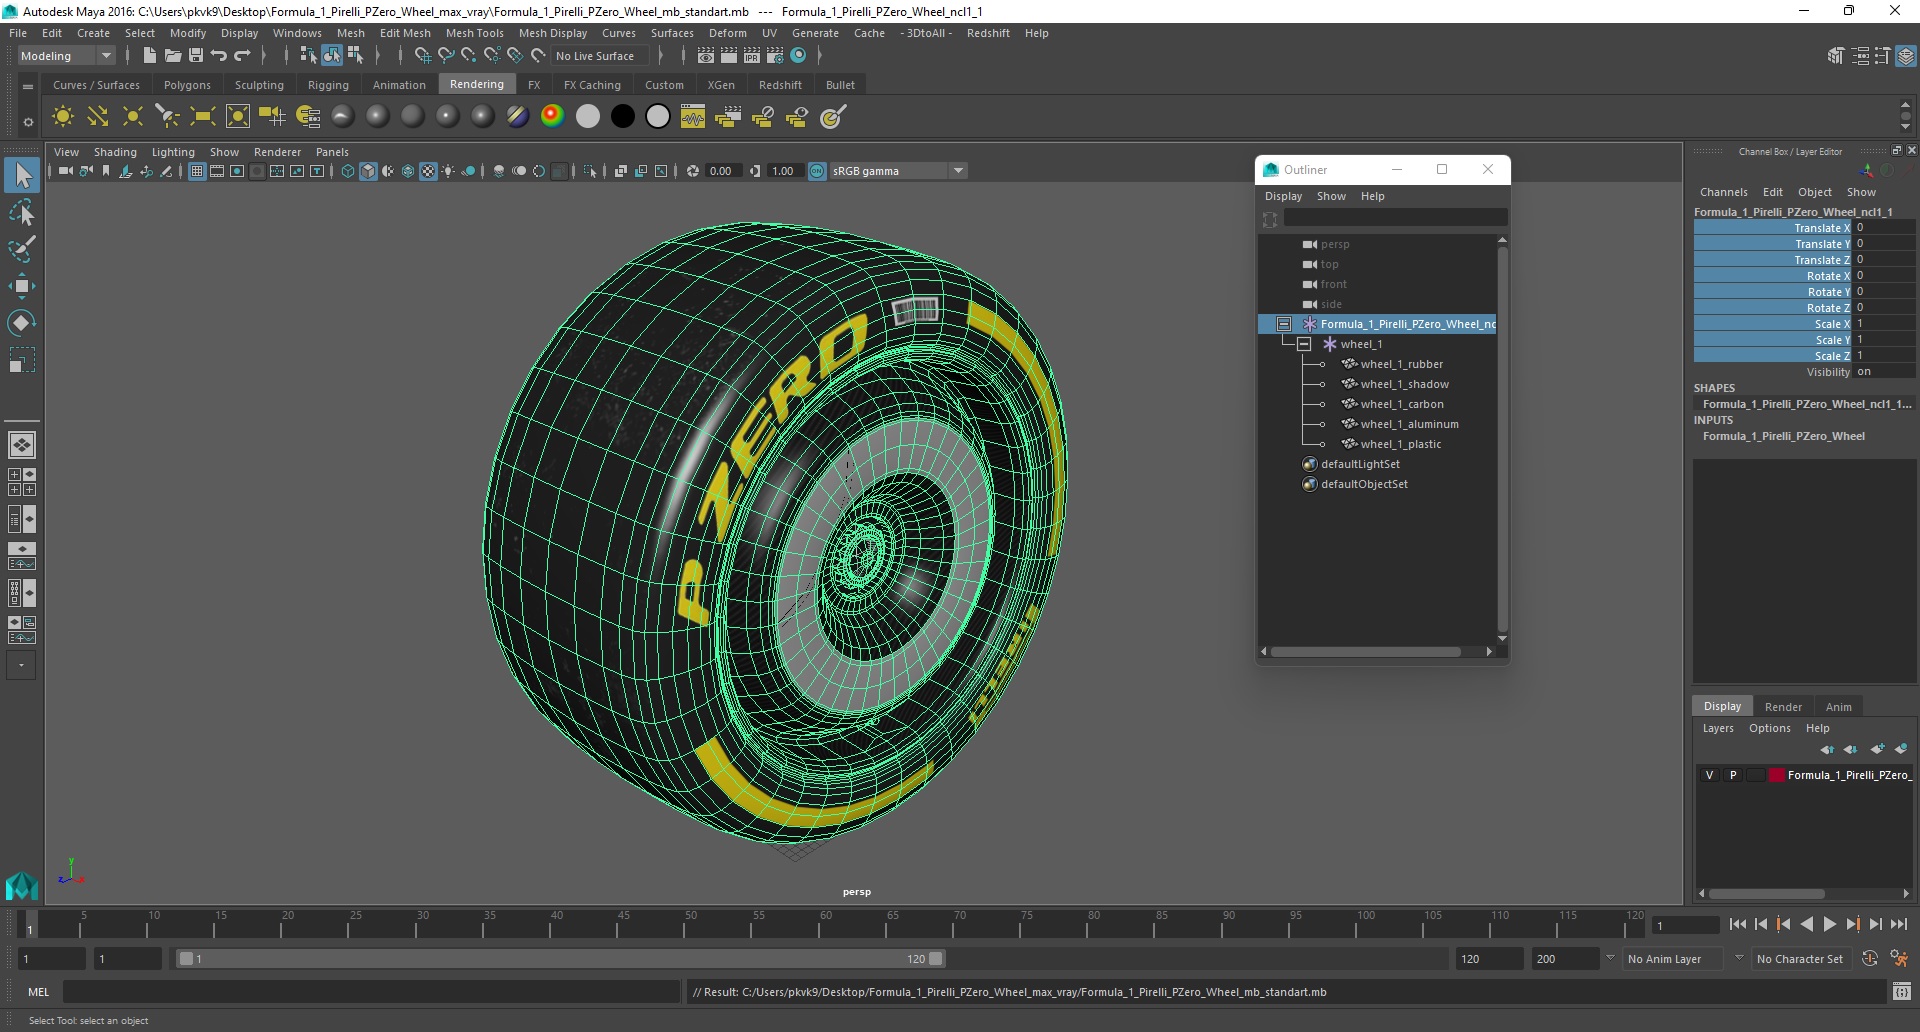Undo the last action
Image resolution: width=1920 pixels, height=1032 pixels.
(x=219, y=56)
